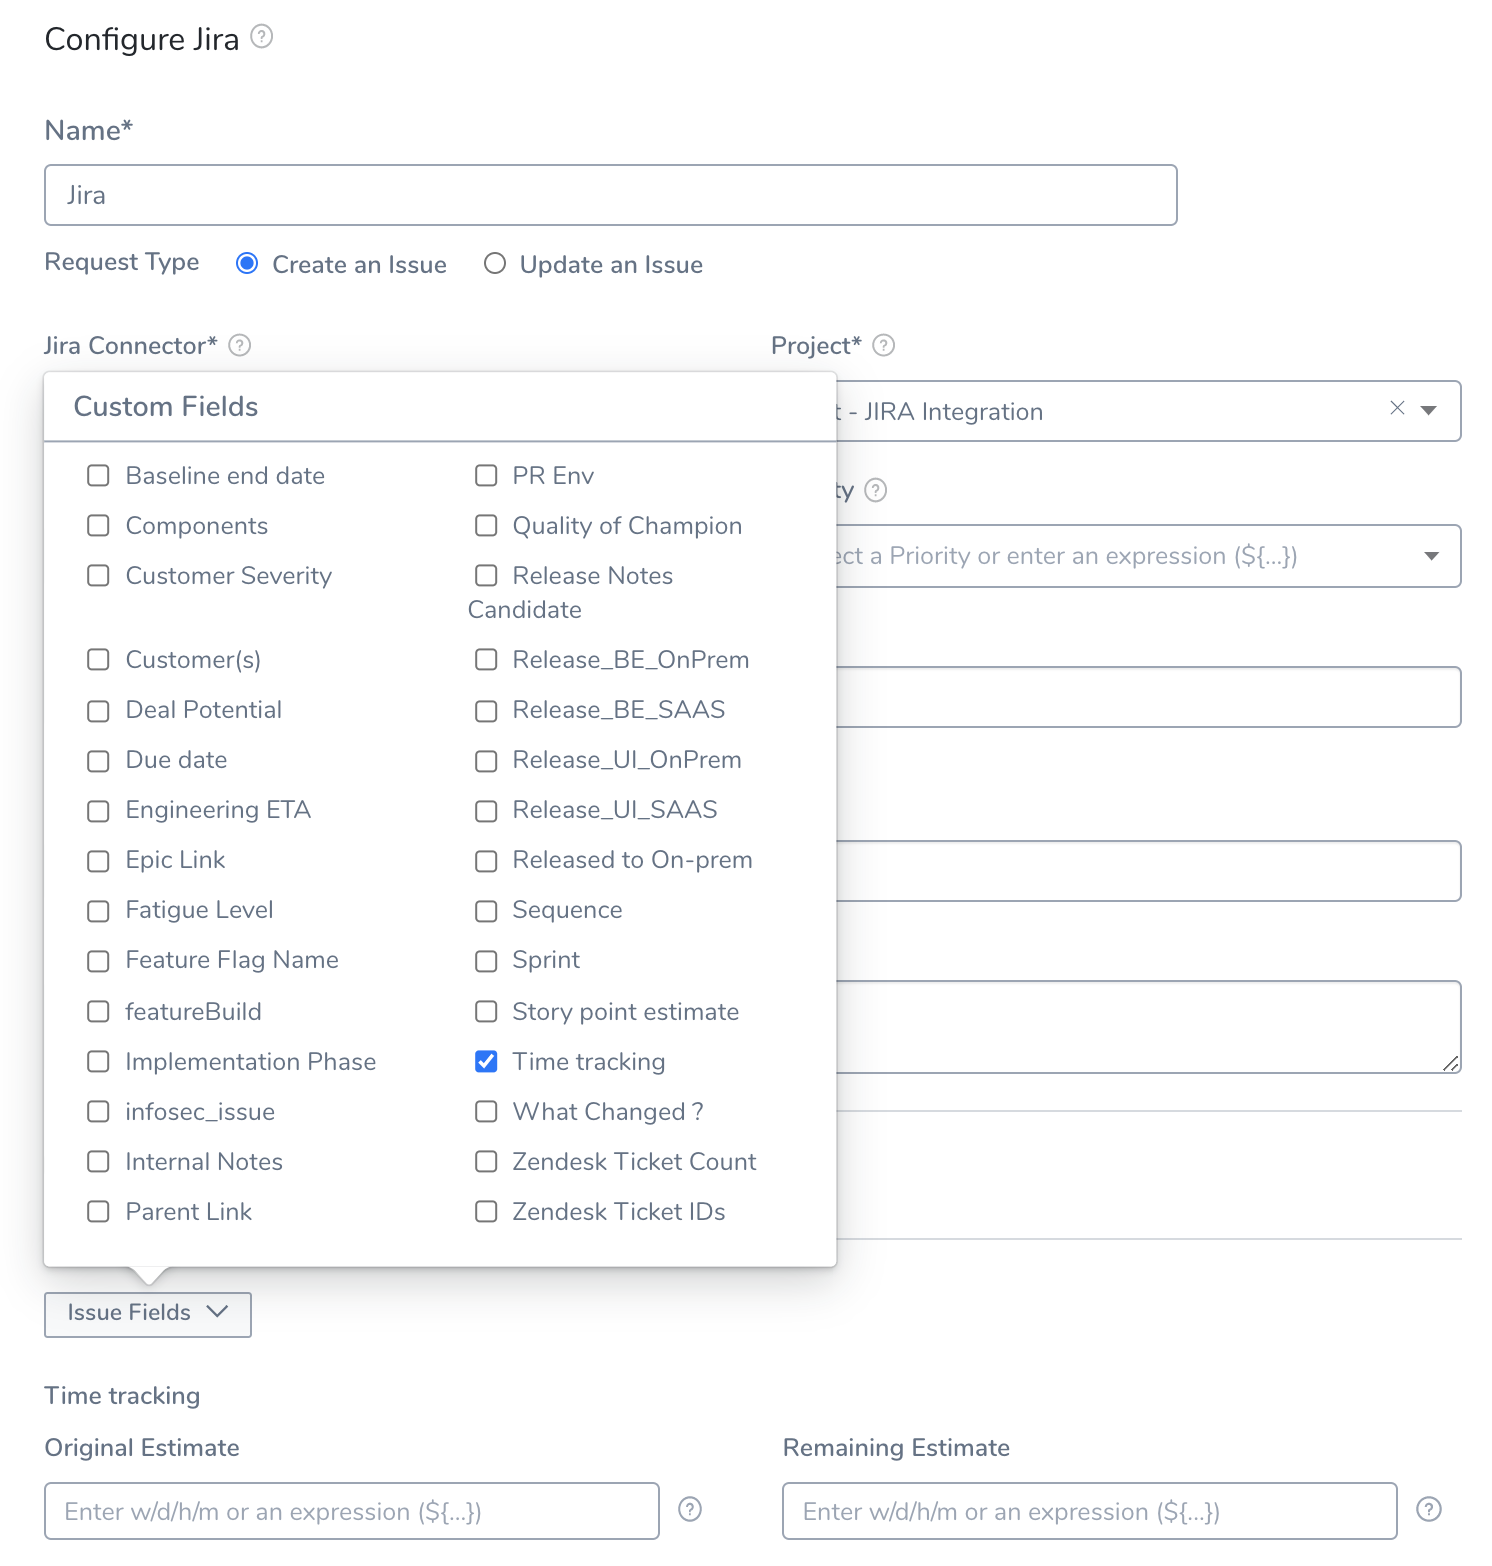
Task: Clear the JIRA Integration project selection
Action: (1397, 408)
